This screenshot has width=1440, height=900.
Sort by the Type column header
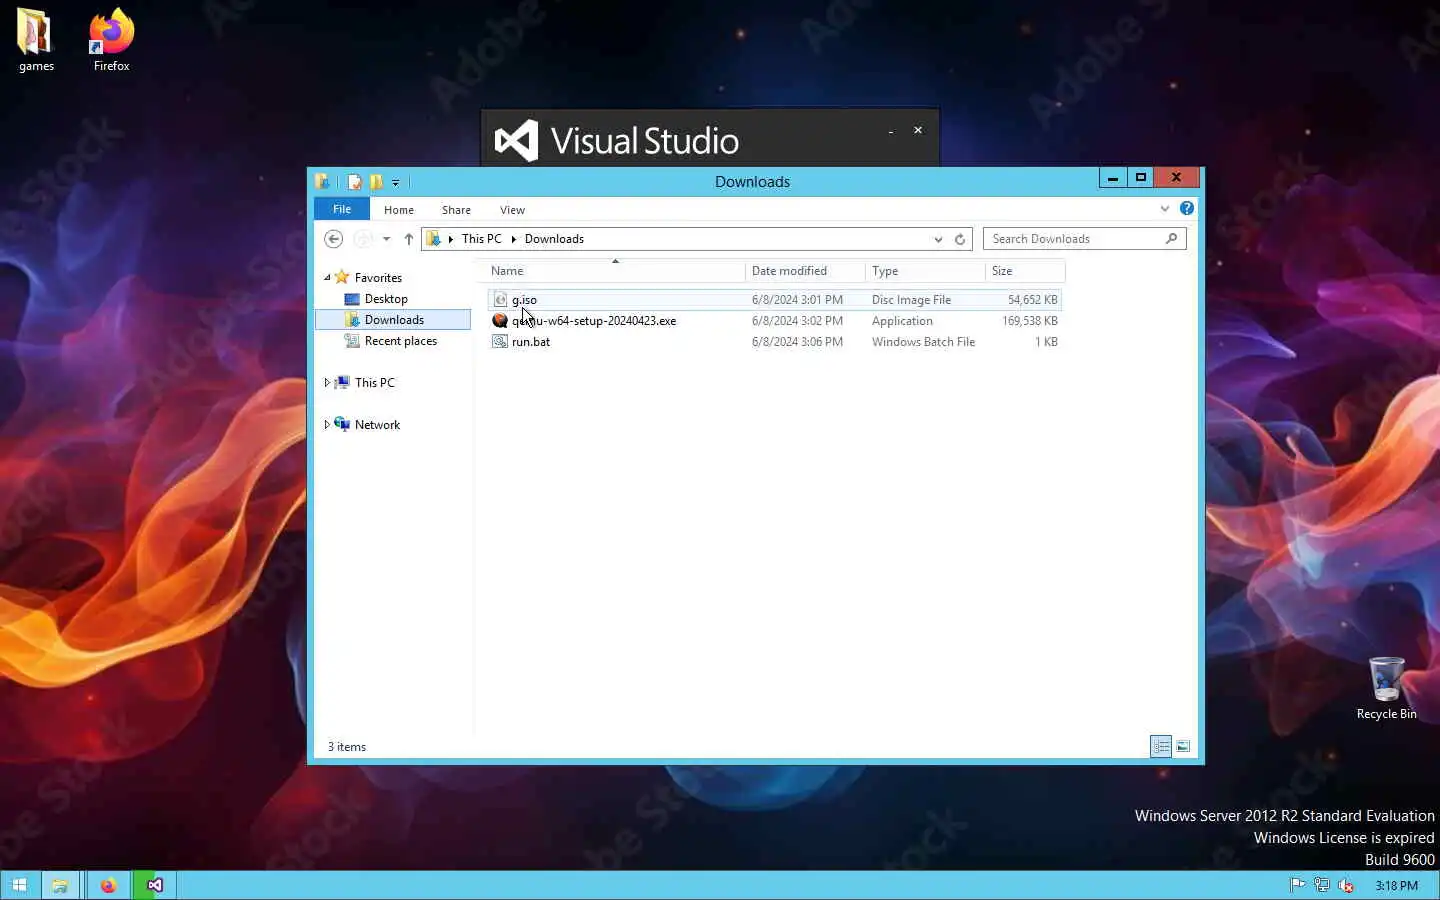click(x=925, y=271)
